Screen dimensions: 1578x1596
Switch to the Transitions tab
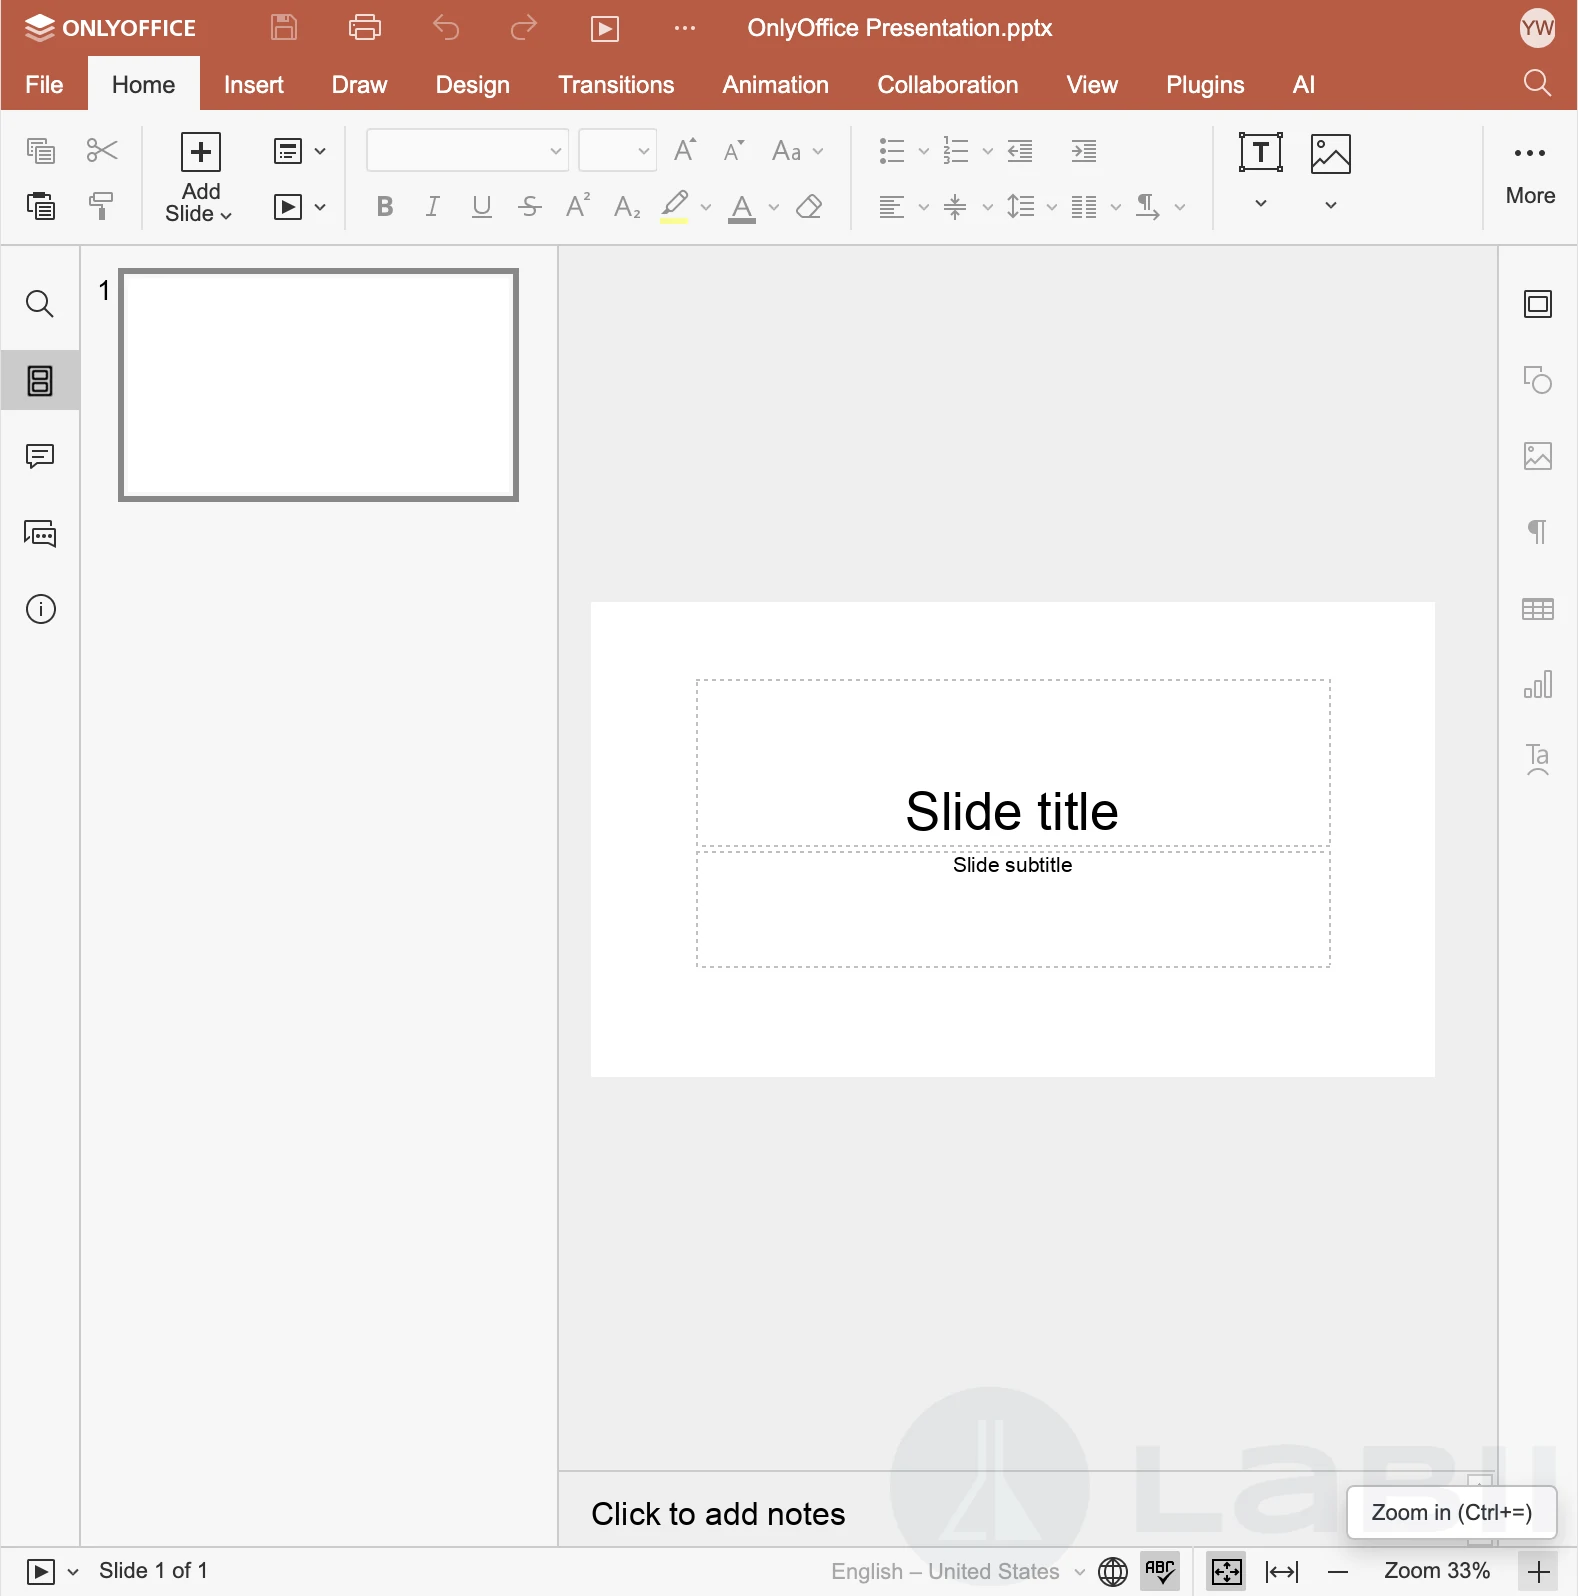[616, 85]
